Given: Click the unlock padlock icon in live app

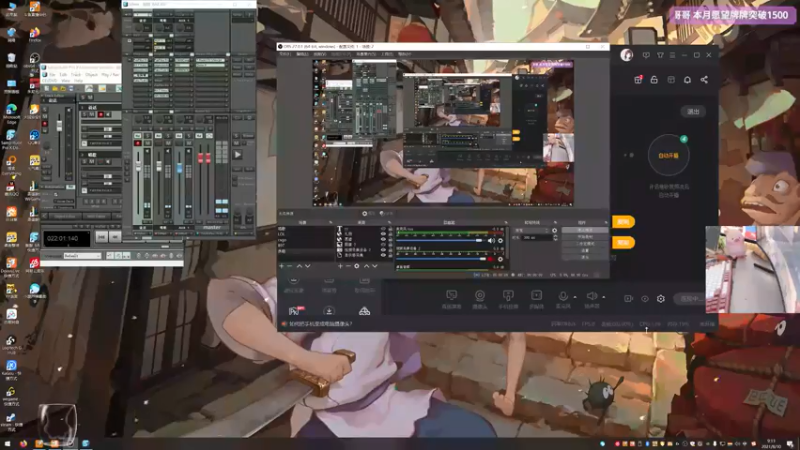Looking at the screenshot, I should 654,80.
